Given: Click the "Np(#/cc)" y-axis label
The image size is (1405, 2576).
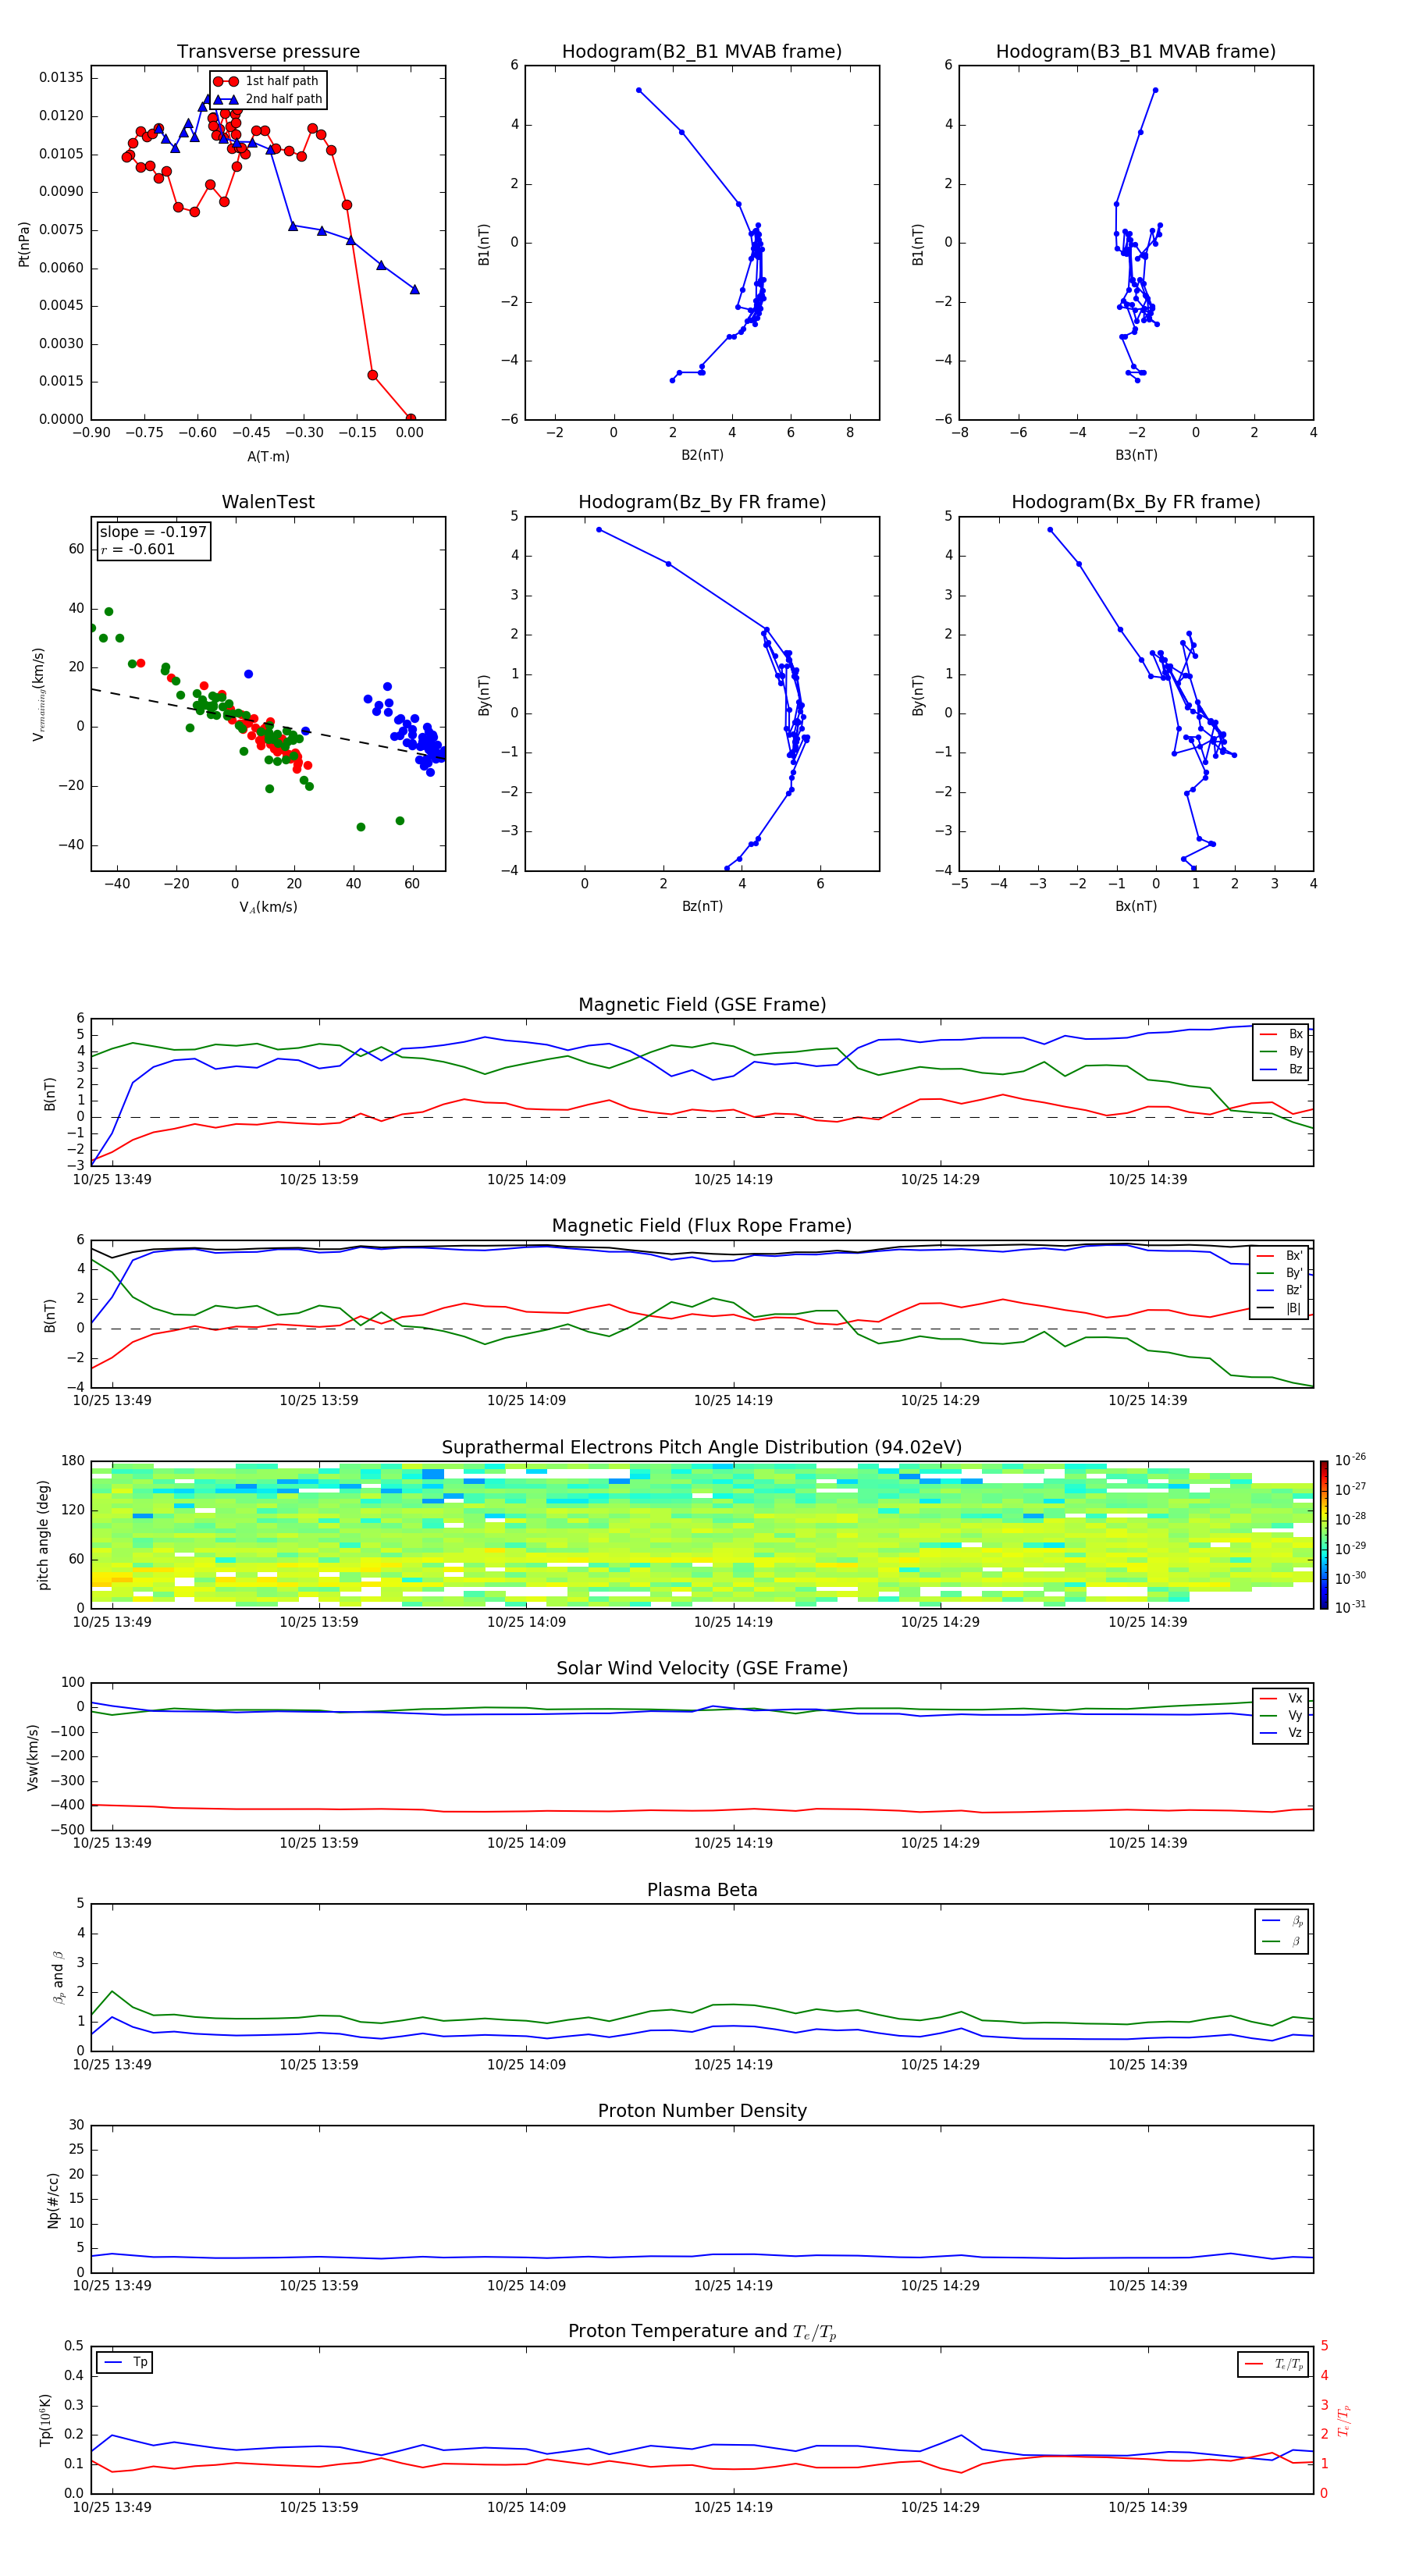Looking at the screenshot, I should [x=53, y=2200].
